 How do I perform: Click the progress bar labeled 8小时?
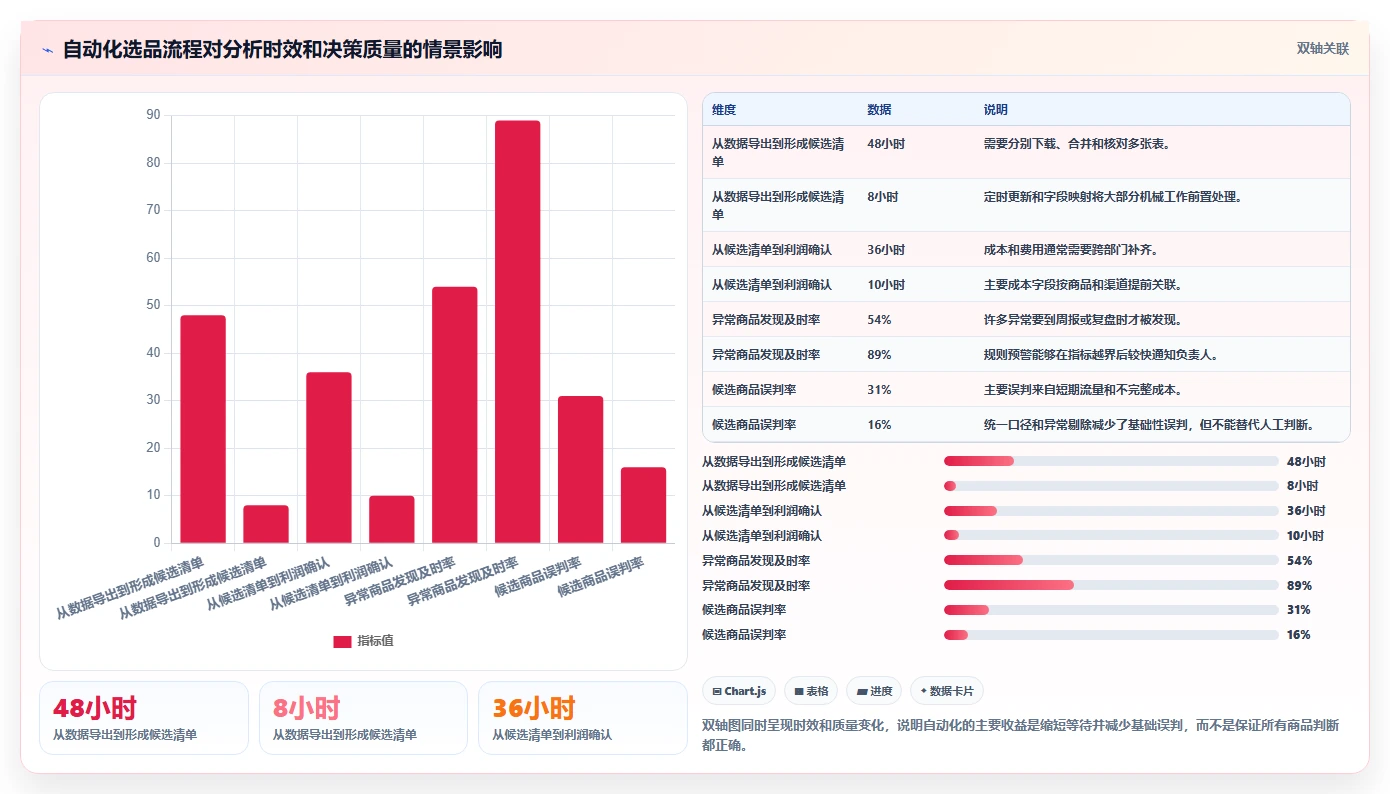coord(1111,486)
